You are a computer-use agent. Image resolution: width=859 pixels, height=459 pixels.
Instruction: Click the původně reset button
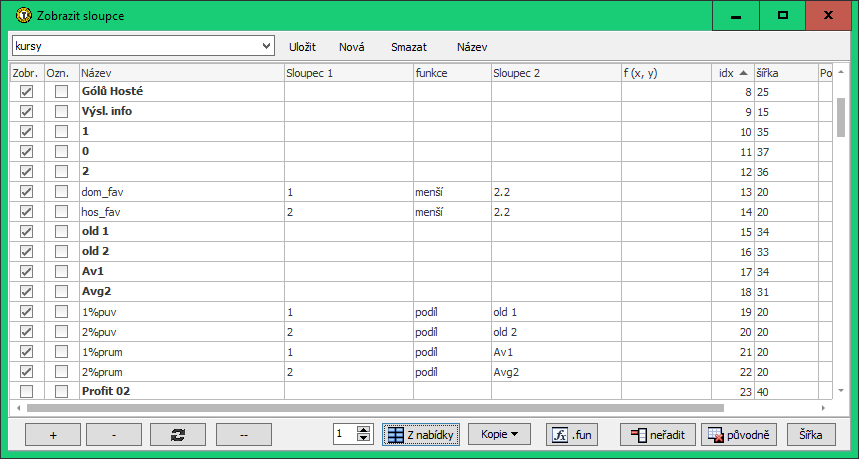coord(738,434)
